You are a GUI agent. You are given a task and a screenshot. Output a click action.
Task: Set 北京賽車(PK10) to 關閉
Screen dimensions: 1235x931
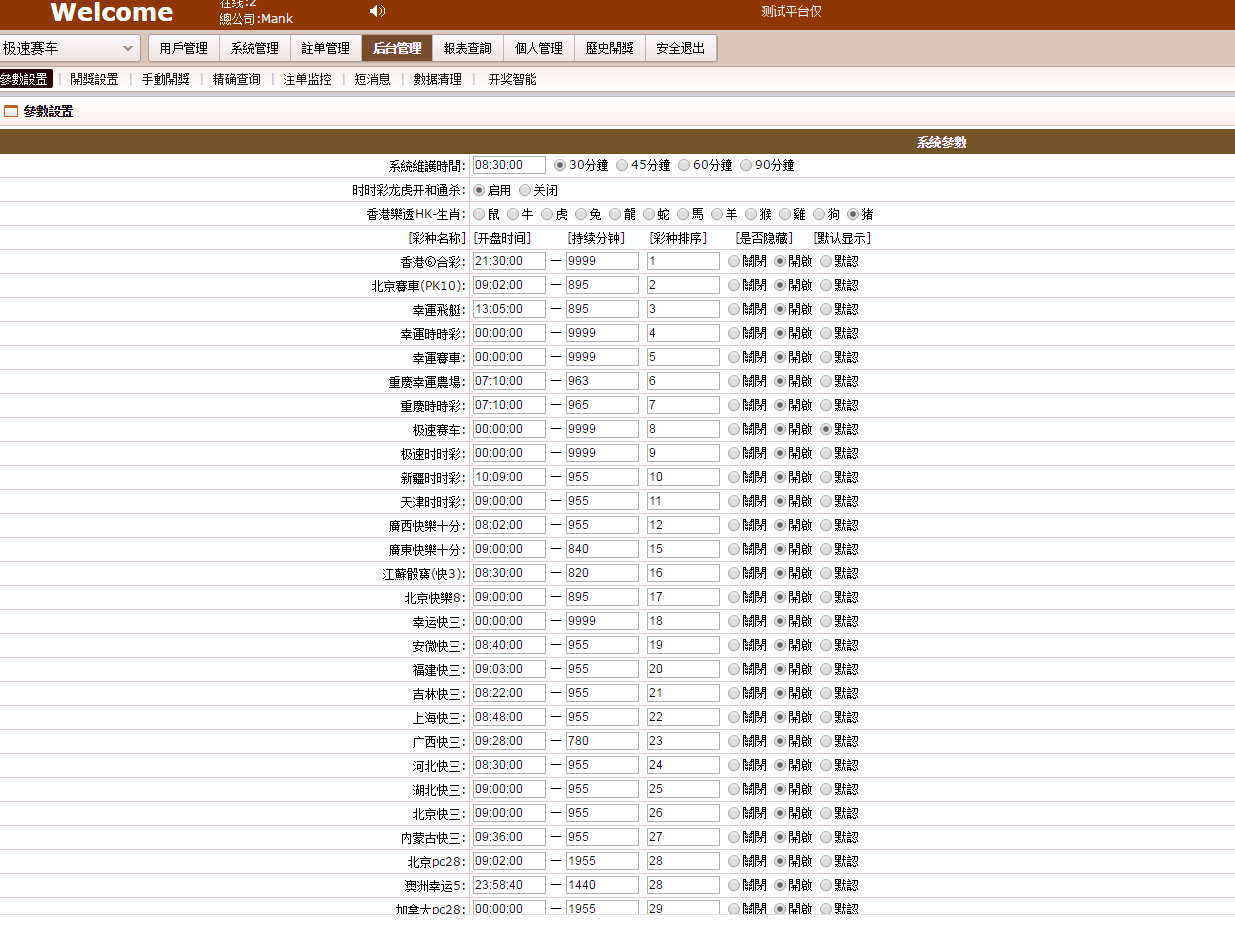click(x=734, y=286)
